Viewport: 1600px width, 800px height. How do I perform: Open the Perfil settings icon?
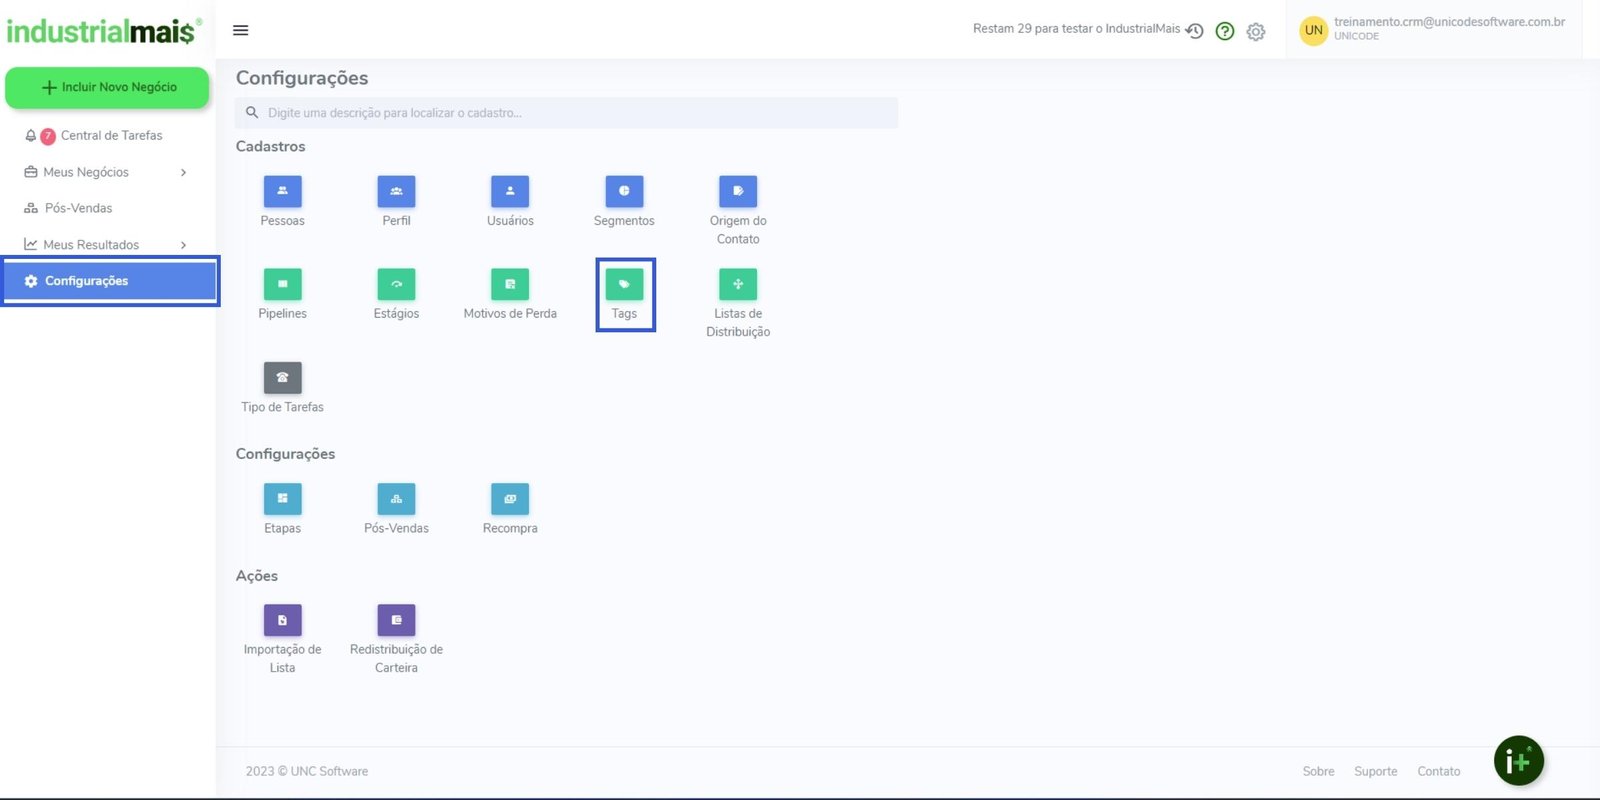[396, 192]
